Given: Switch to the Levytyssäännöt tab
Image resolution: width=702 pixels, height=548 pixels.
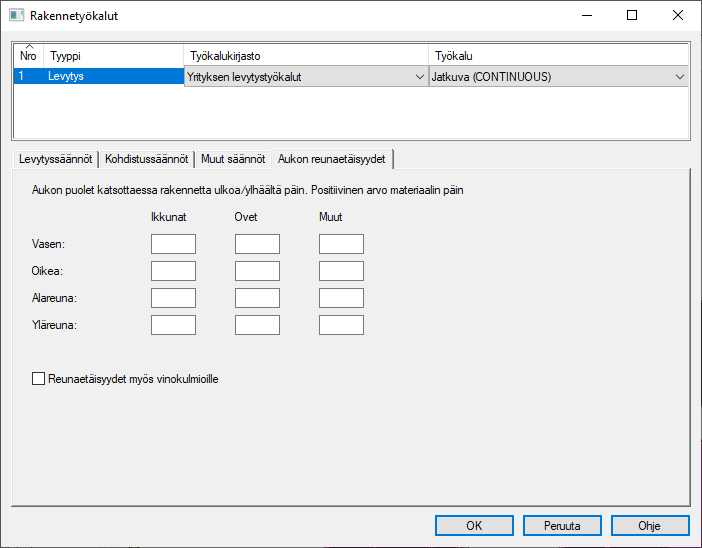Looking at the screenshot, I should [56, 159].
